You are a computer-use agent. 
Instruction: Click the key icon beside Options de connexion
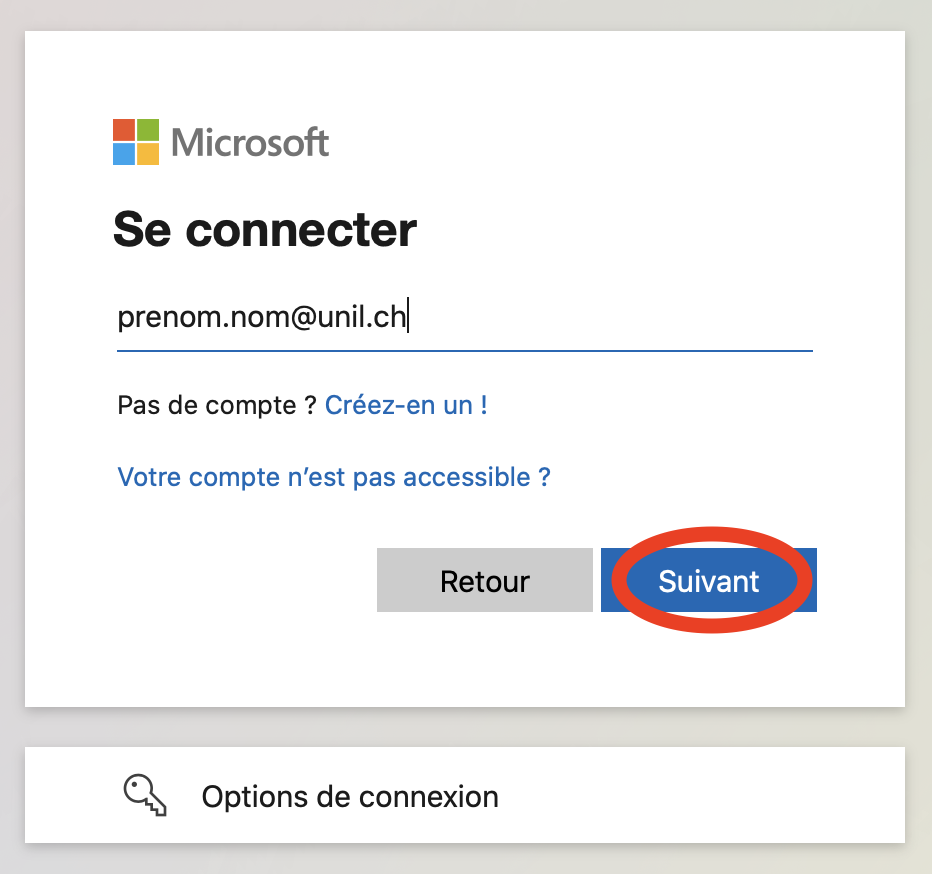coord(146,796)
